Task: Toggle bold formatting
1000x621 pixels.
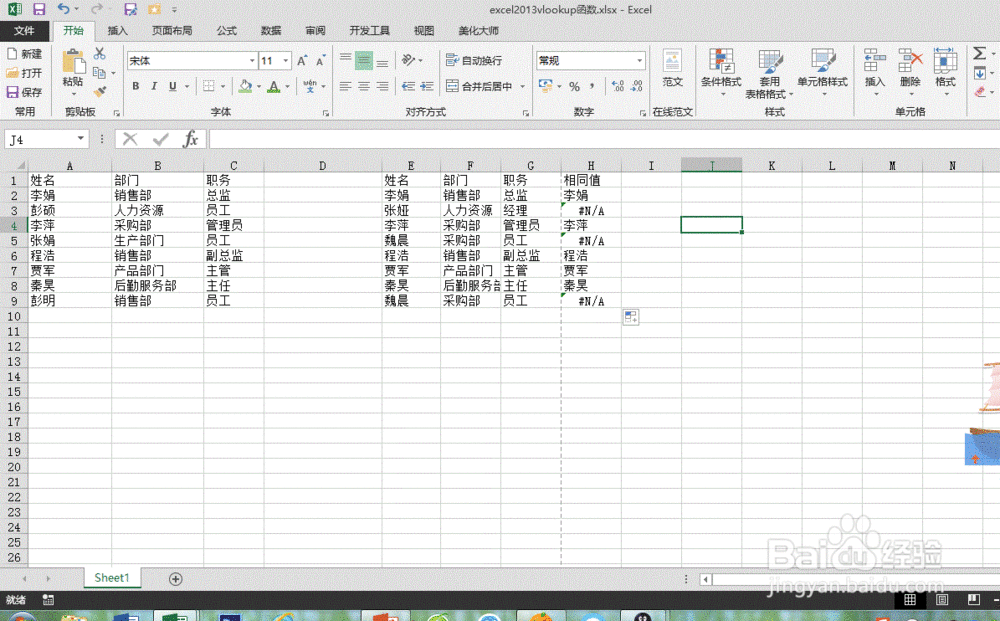Action: (136, 86)
